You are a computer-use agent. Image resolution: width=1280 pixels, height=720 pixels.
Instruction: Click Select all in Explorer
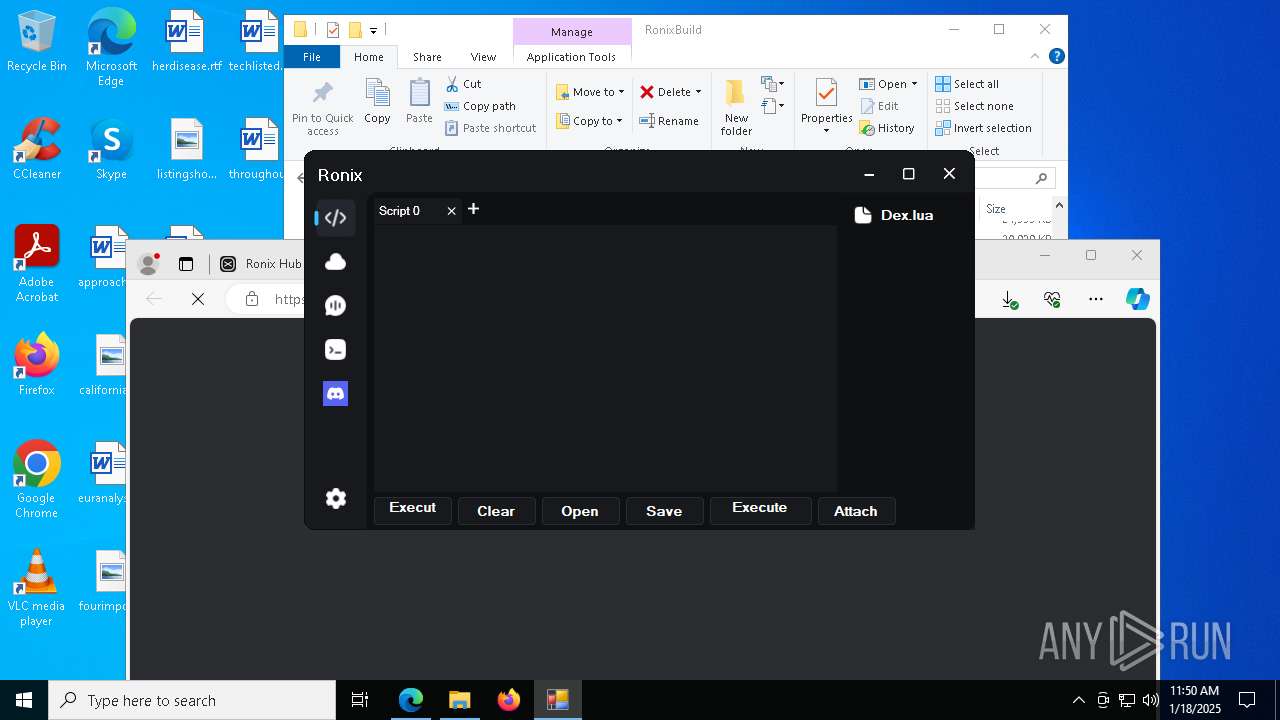pos(967,84)
